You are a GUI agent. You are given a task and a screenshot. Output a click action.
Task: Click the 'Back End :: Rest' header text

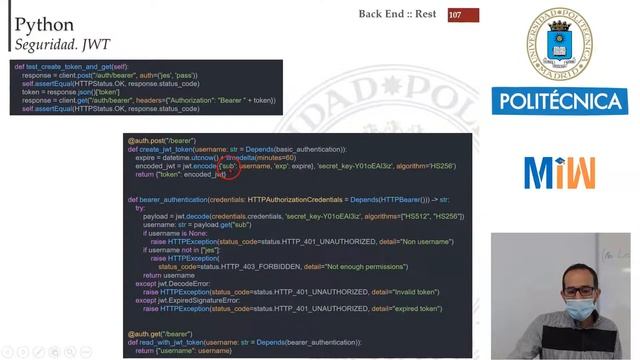pos(397,14)
